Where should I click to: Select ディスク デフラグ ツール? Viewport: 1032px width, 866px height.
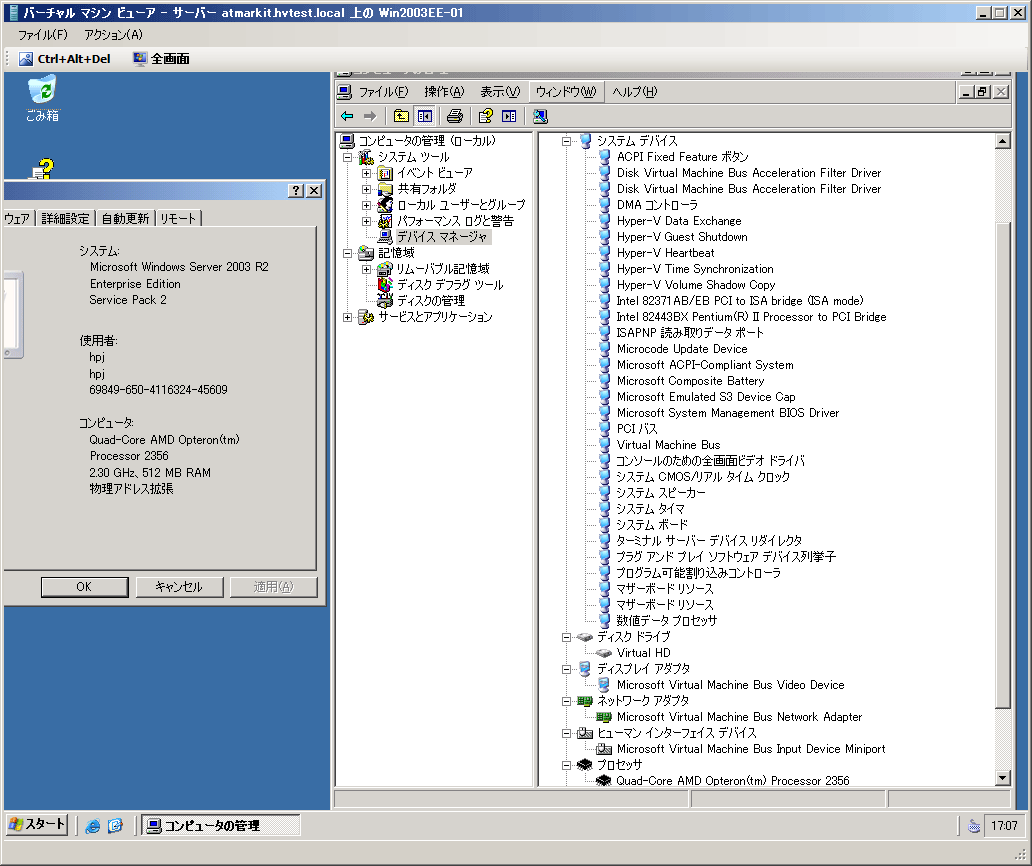click(x=450, y=285)
